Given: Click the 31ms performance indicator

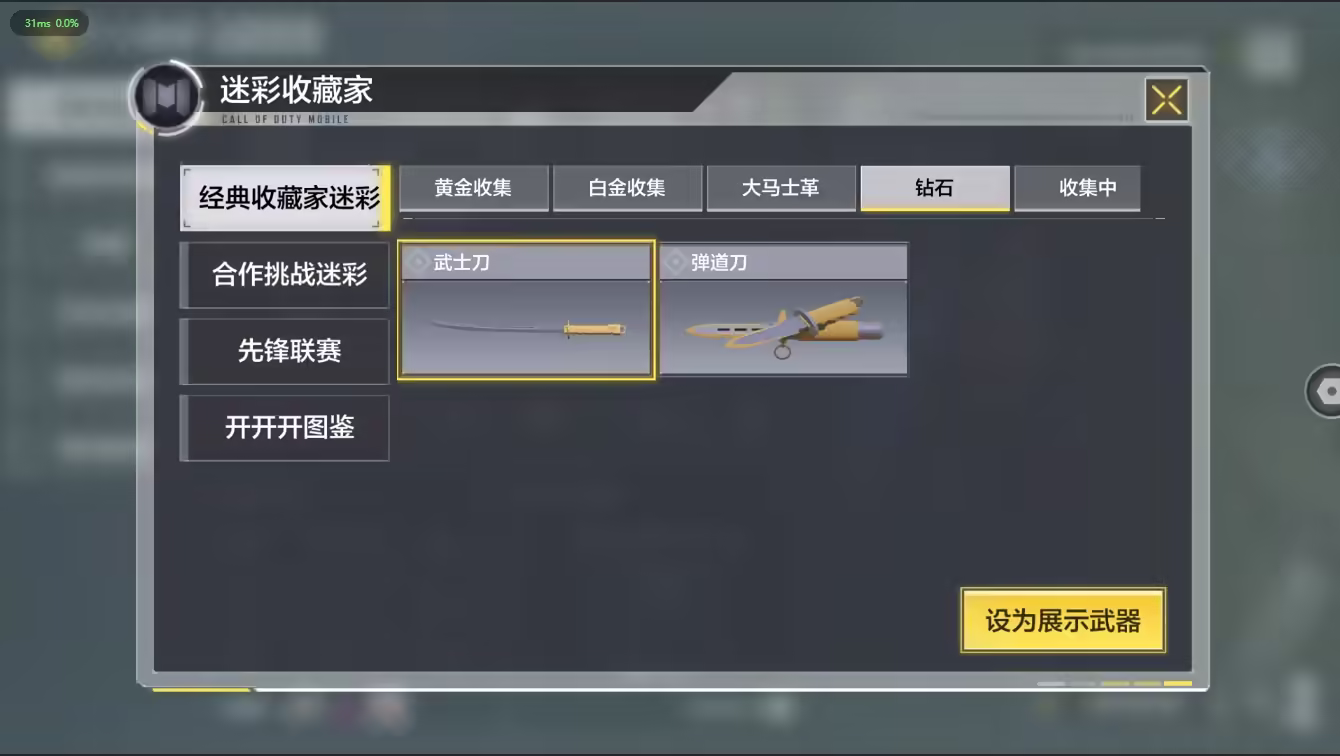Looking at the screenshot, I should pyautogui.click(x=50, y=23).
